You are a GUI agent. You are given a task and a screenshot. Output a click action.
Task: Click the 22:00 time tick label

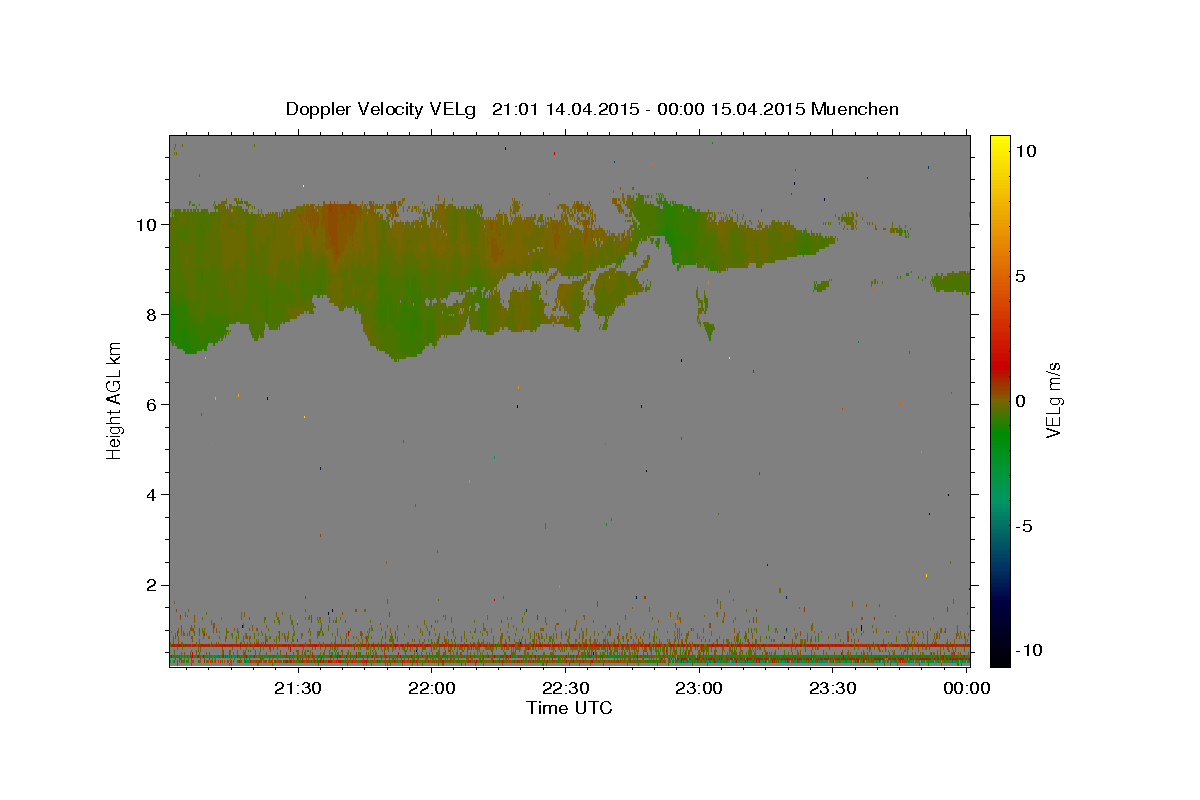click(x=432, y=688)
